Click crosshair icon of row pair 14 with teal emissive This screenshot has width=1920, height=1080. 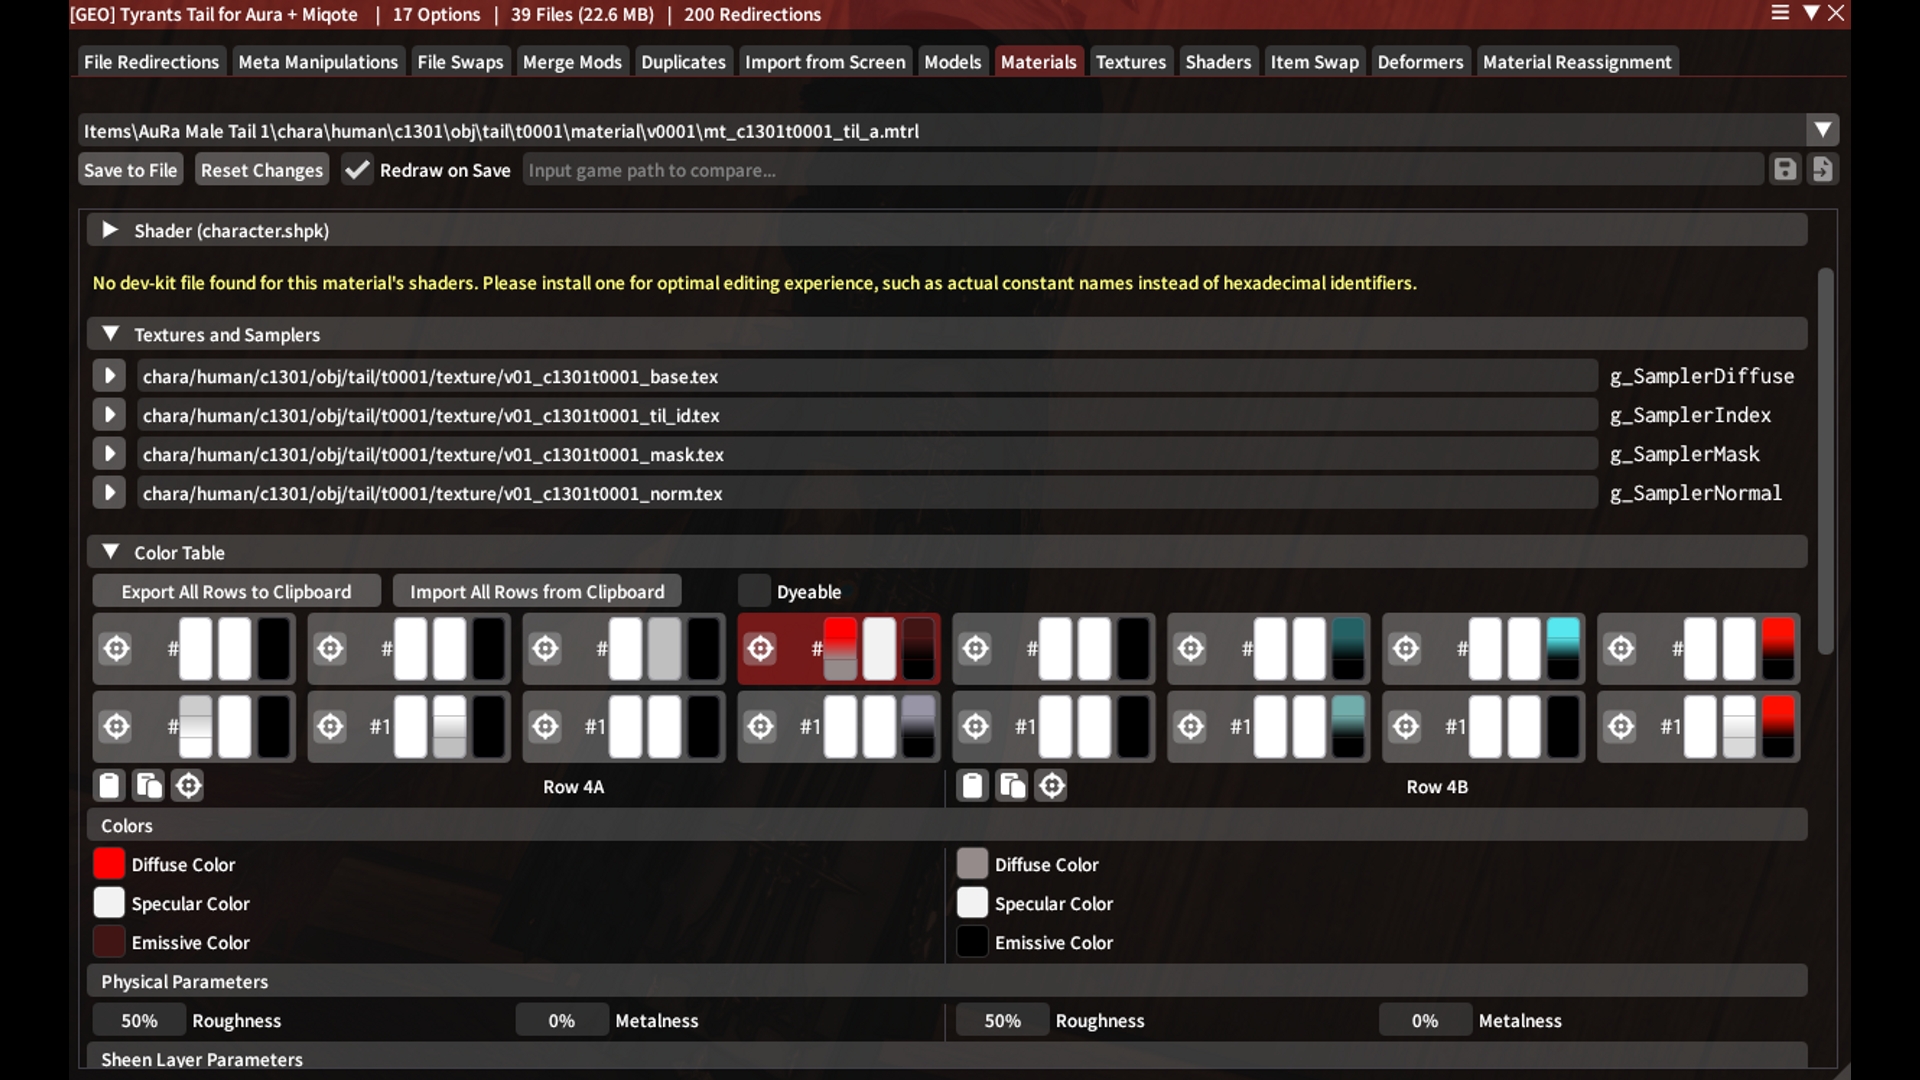click(1190, 726)
